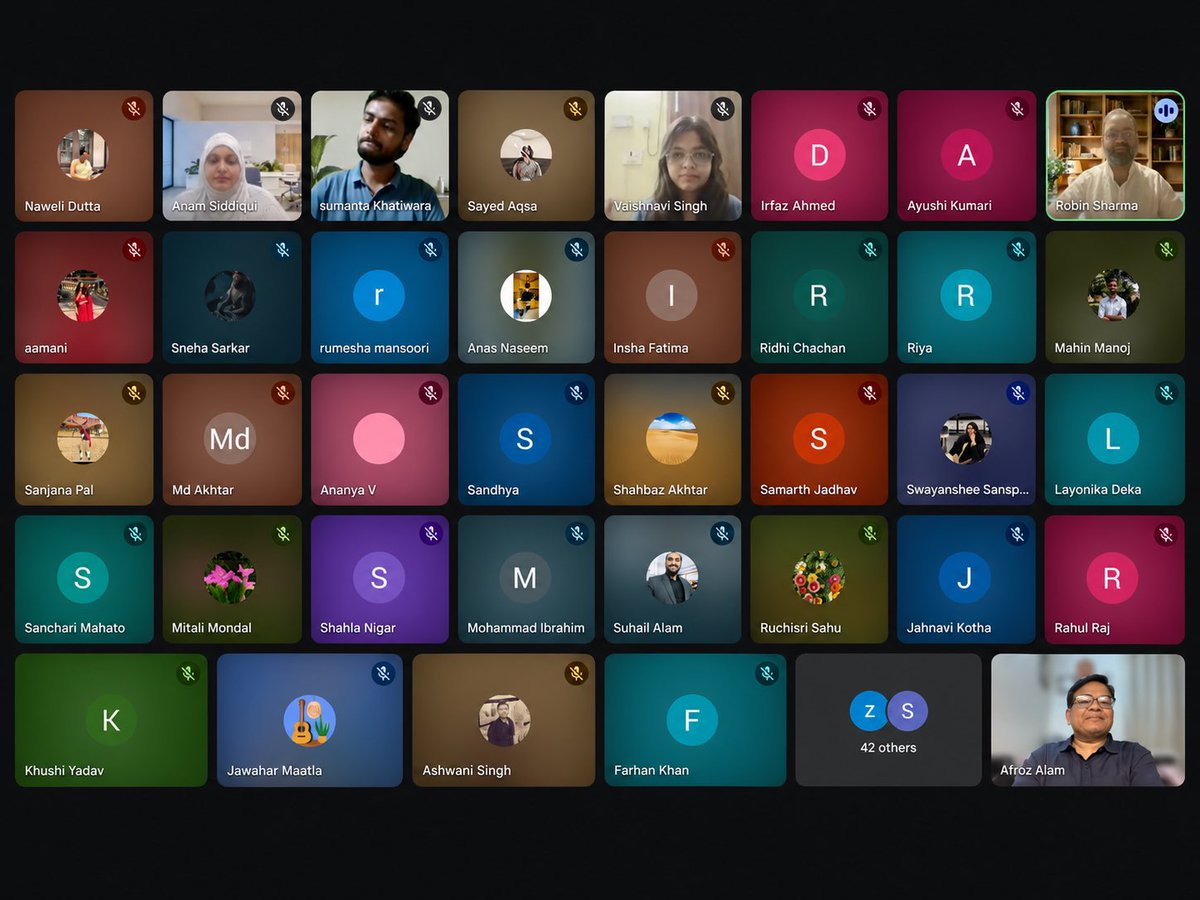
Task: Click muted mic icon on Swayanshee tile
Action: pos(1018,392)
